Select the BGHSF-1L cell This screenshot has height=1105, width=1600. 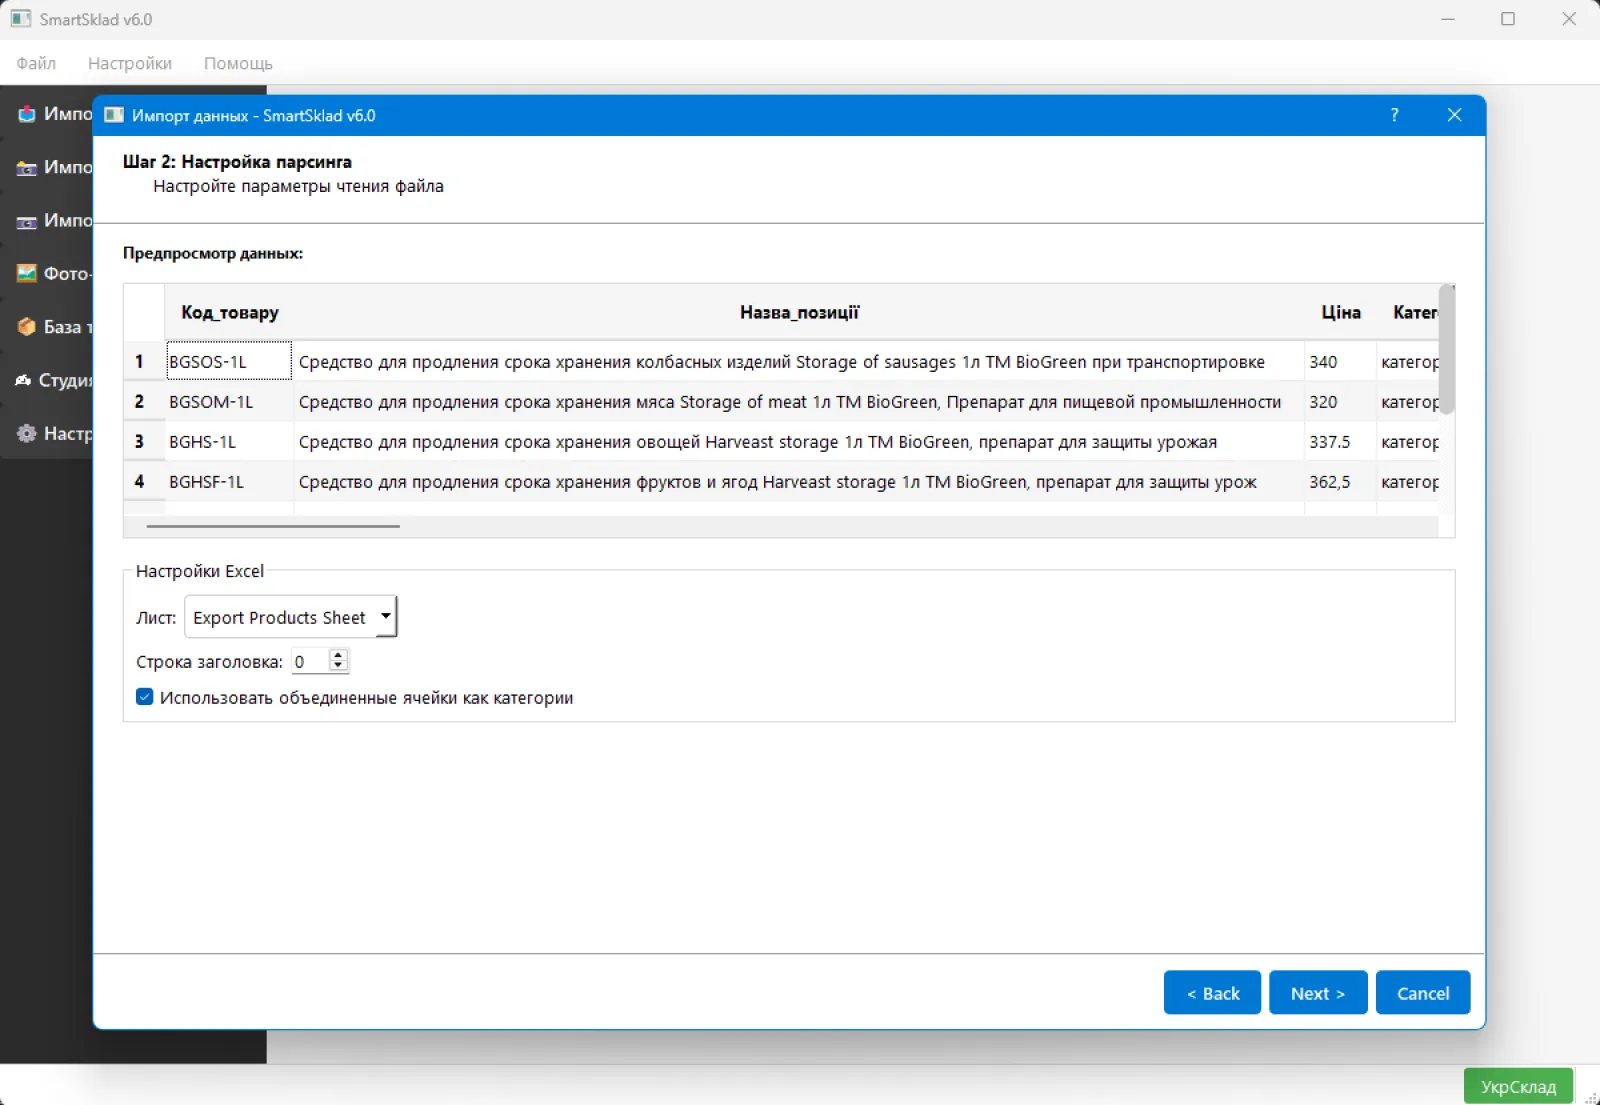click(x=229, y=481)
